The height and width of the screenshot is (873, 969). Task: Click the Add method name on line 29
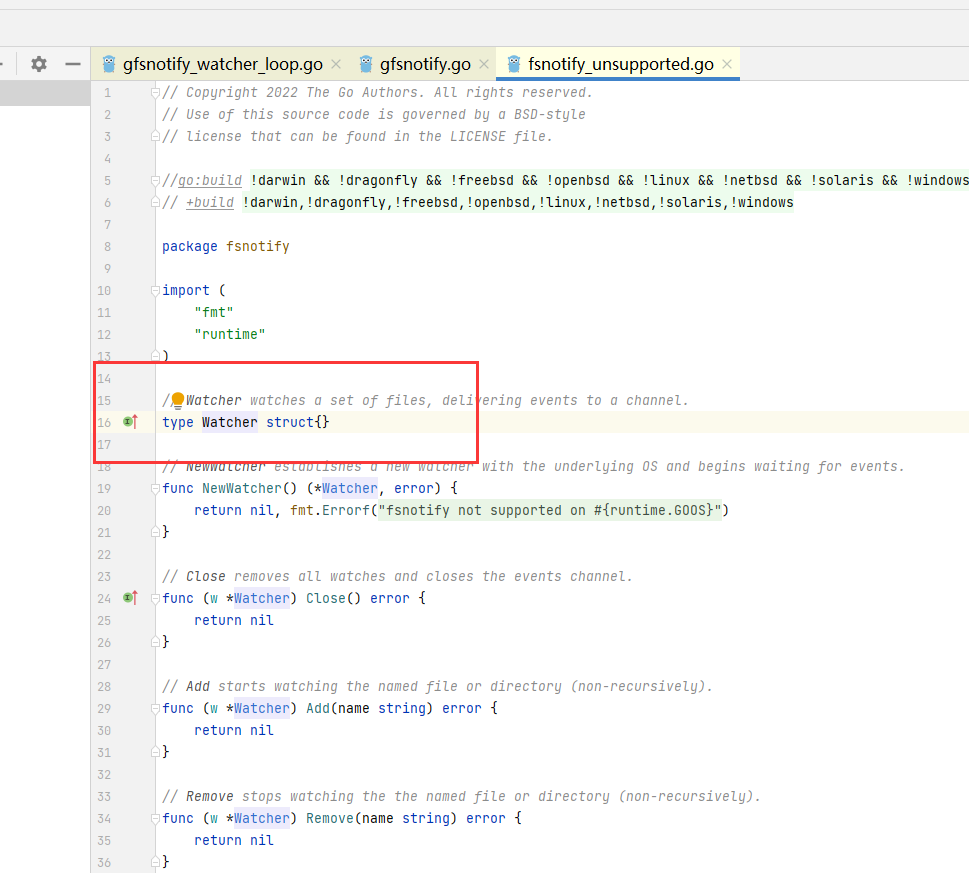coord(318,709)
